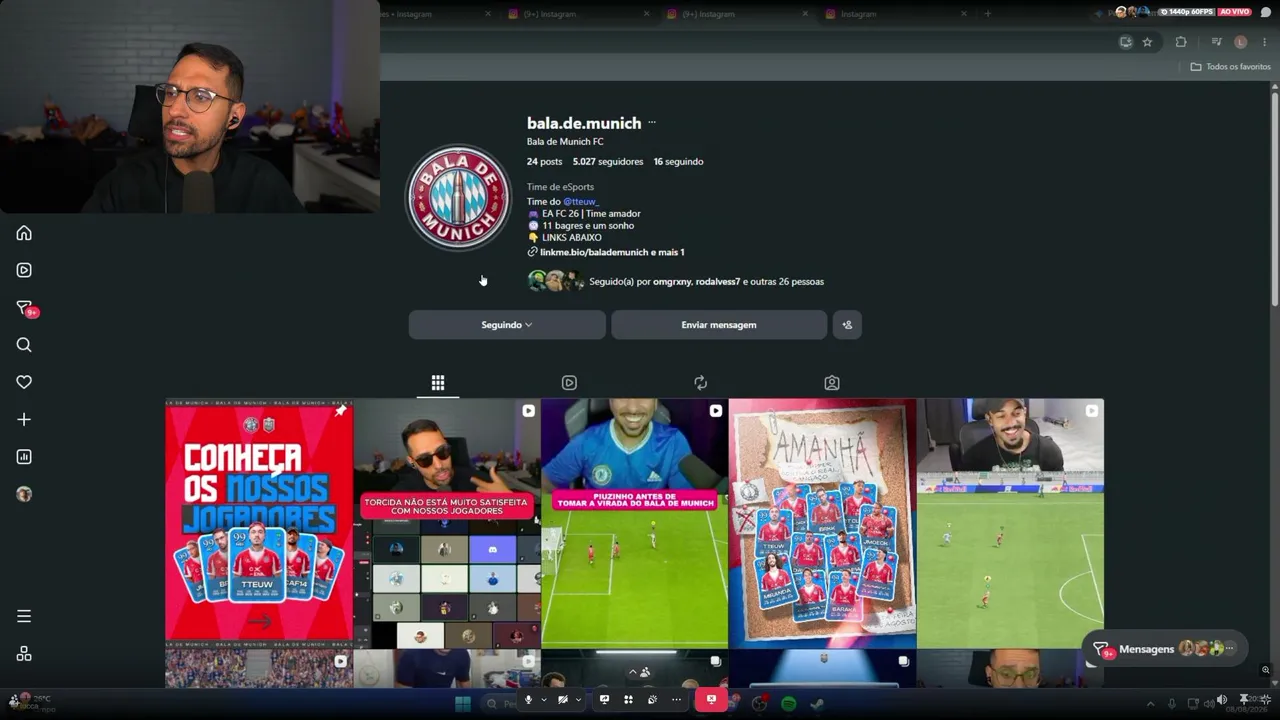
Task: Open the browser media control icon
Action: [1216, 42]
